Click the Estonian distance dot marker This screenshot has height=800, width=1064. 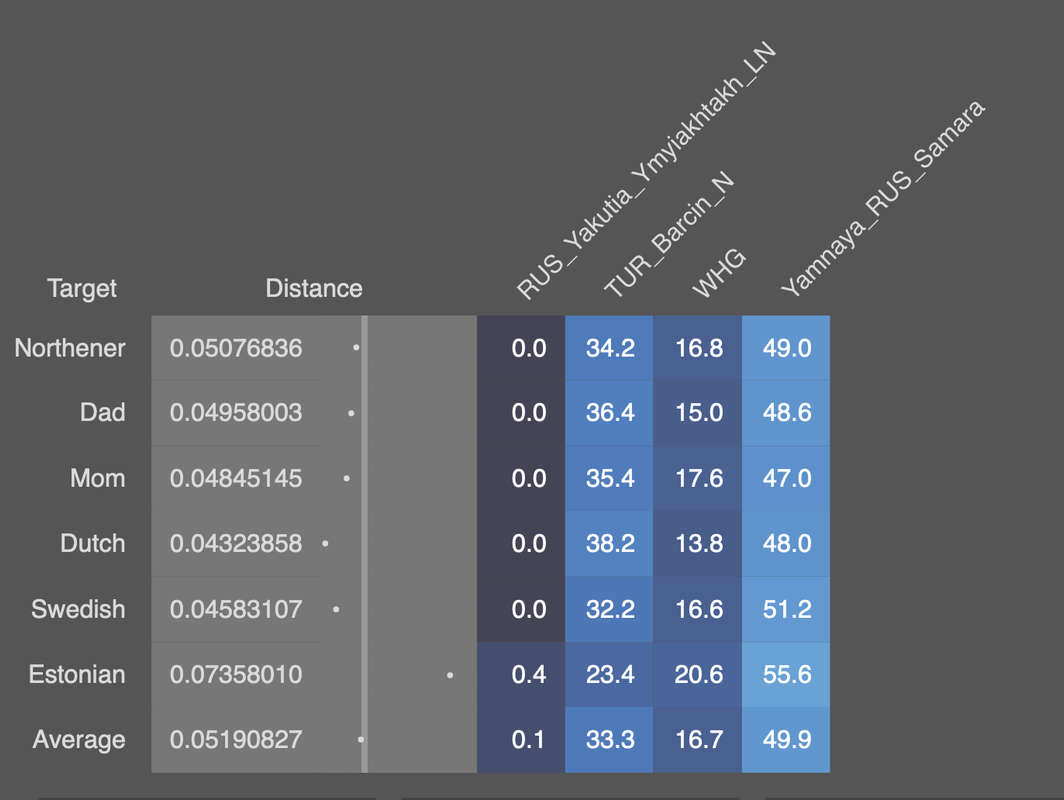(450, 675)
